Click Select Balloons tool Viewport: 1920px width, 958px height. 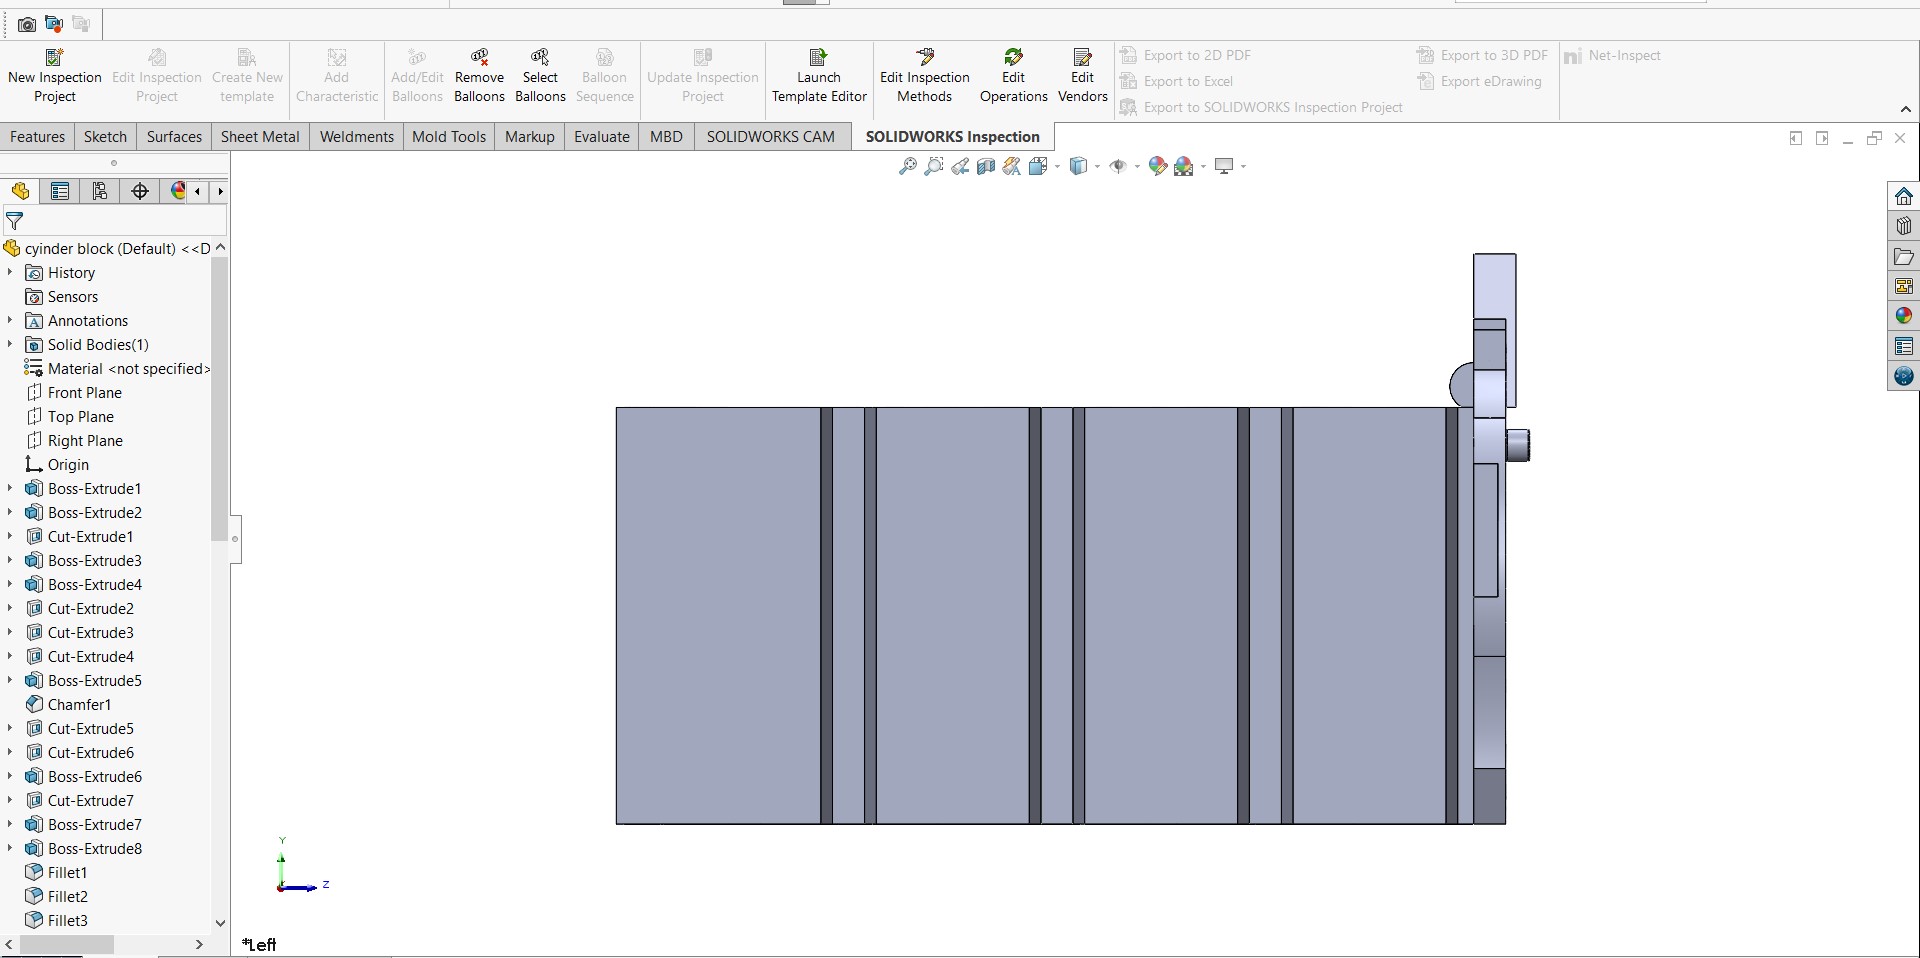pos(540,76)
